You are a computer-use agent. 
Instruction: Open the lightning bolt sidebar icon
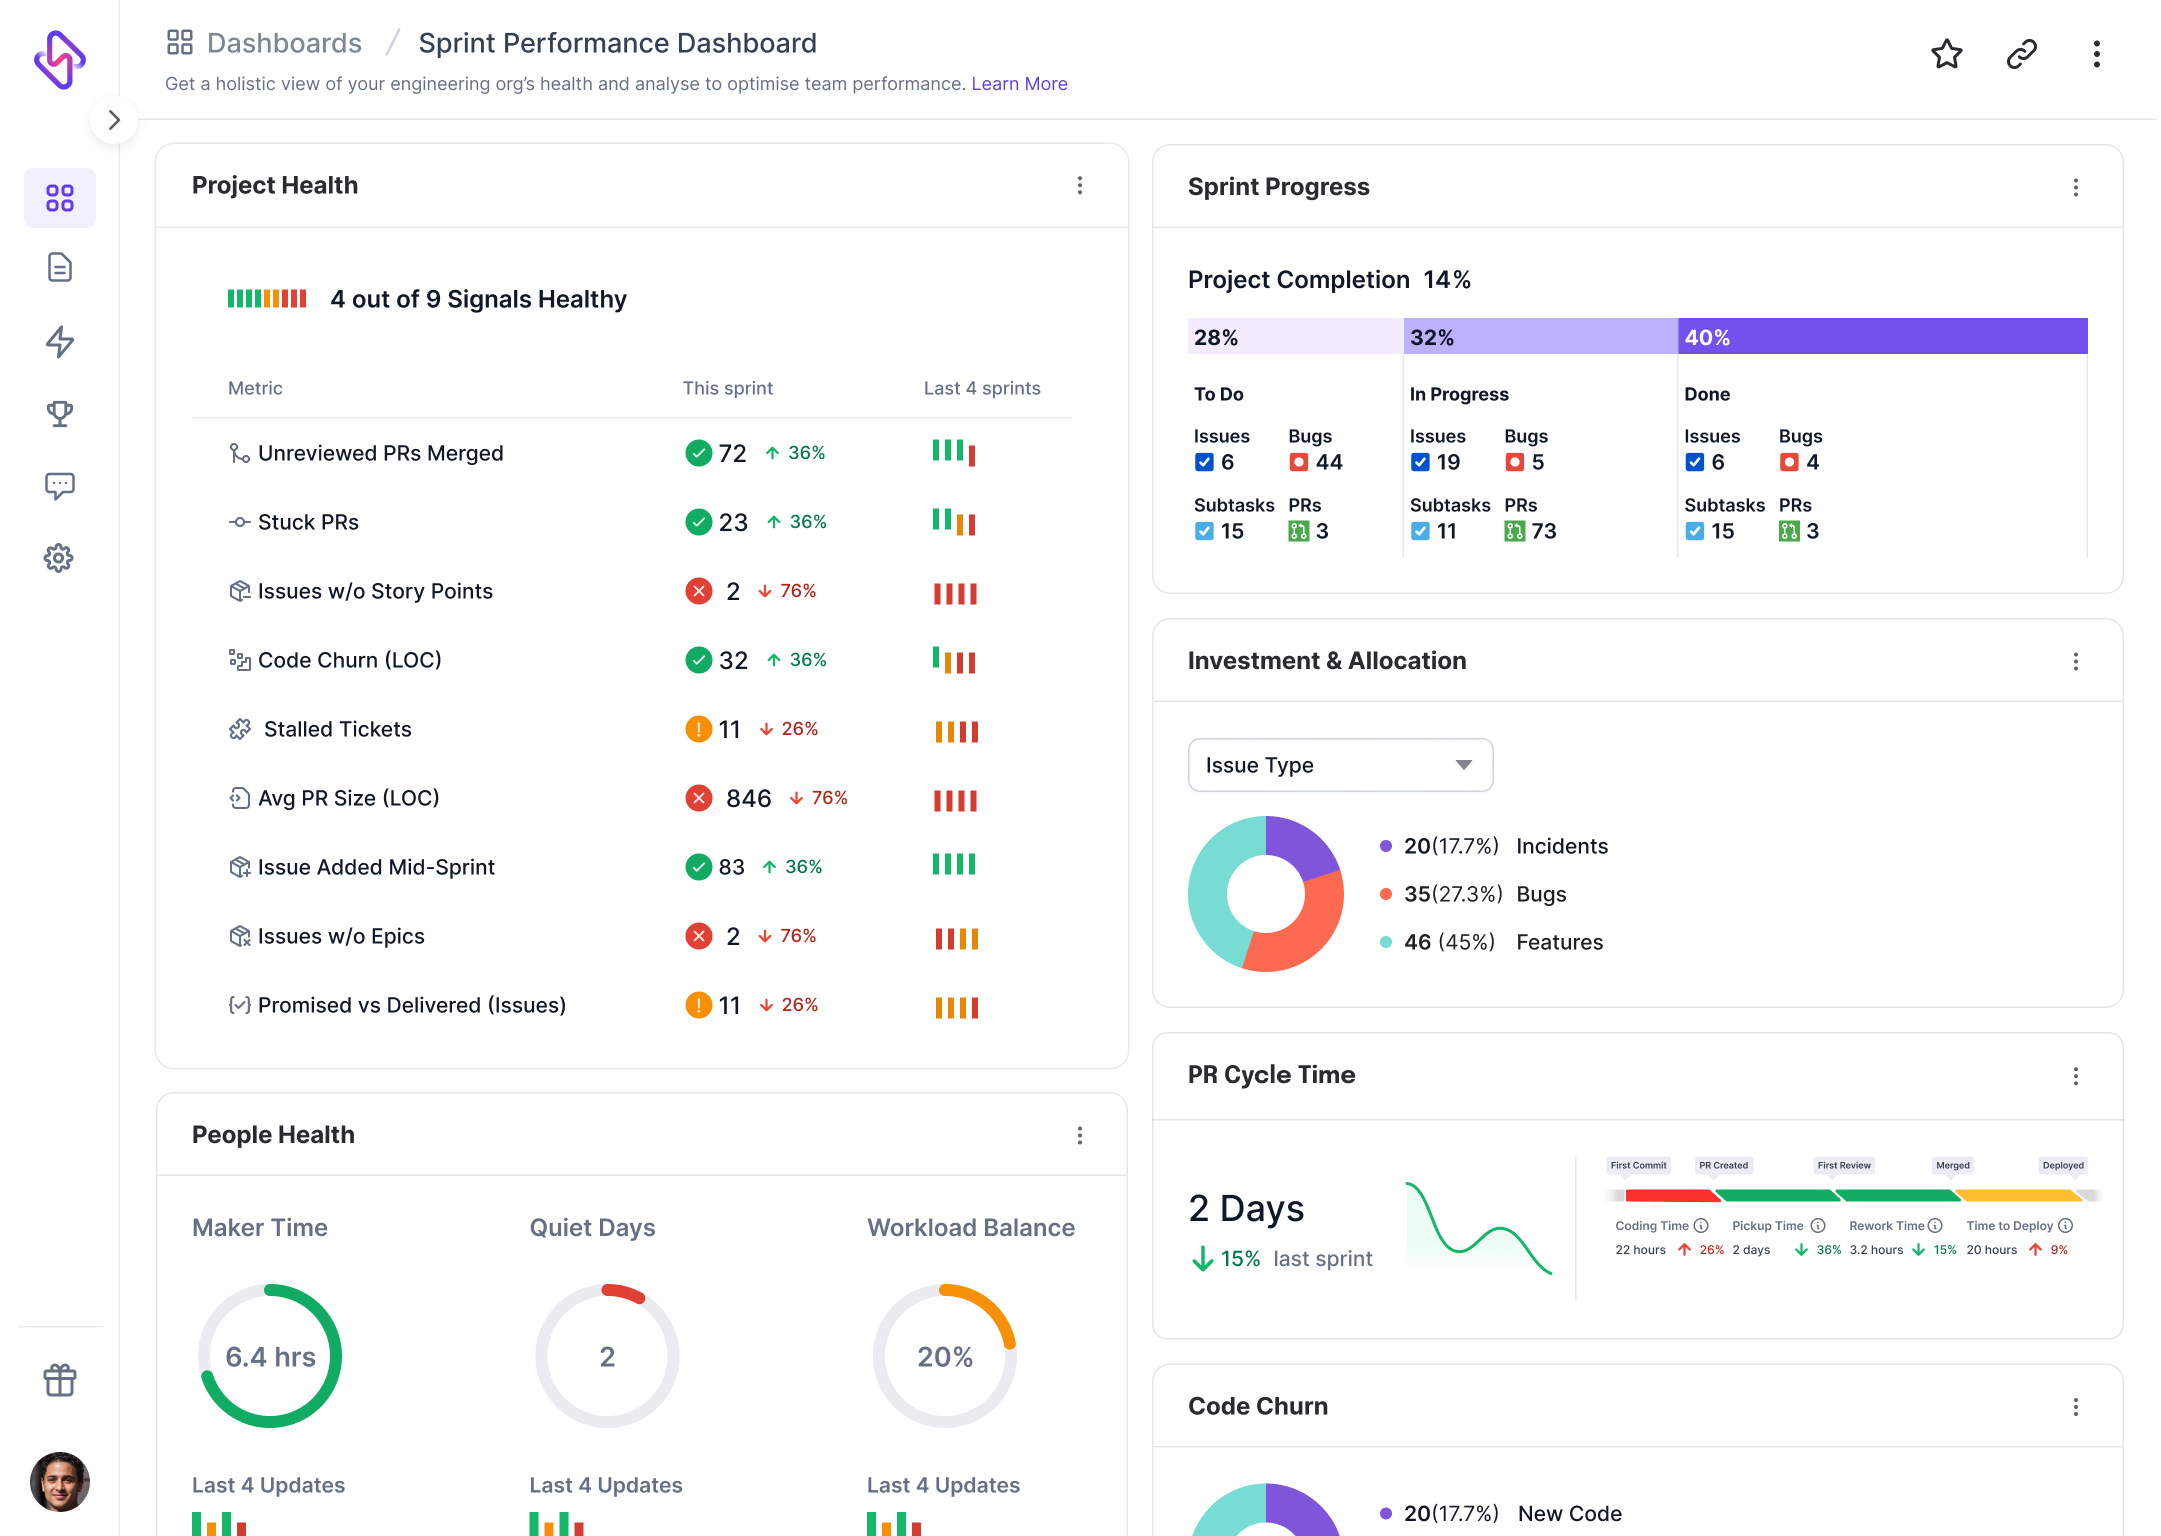point(60,342)
